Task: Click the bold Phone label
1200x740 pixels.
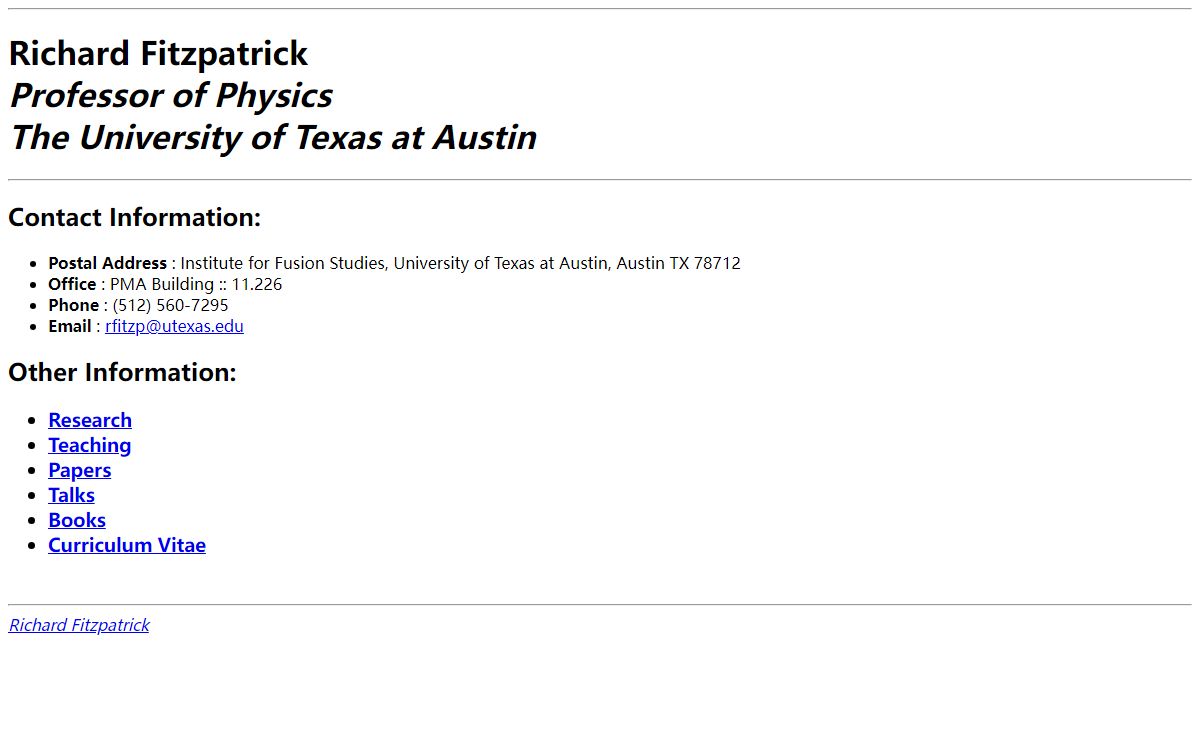Action: 73,305
